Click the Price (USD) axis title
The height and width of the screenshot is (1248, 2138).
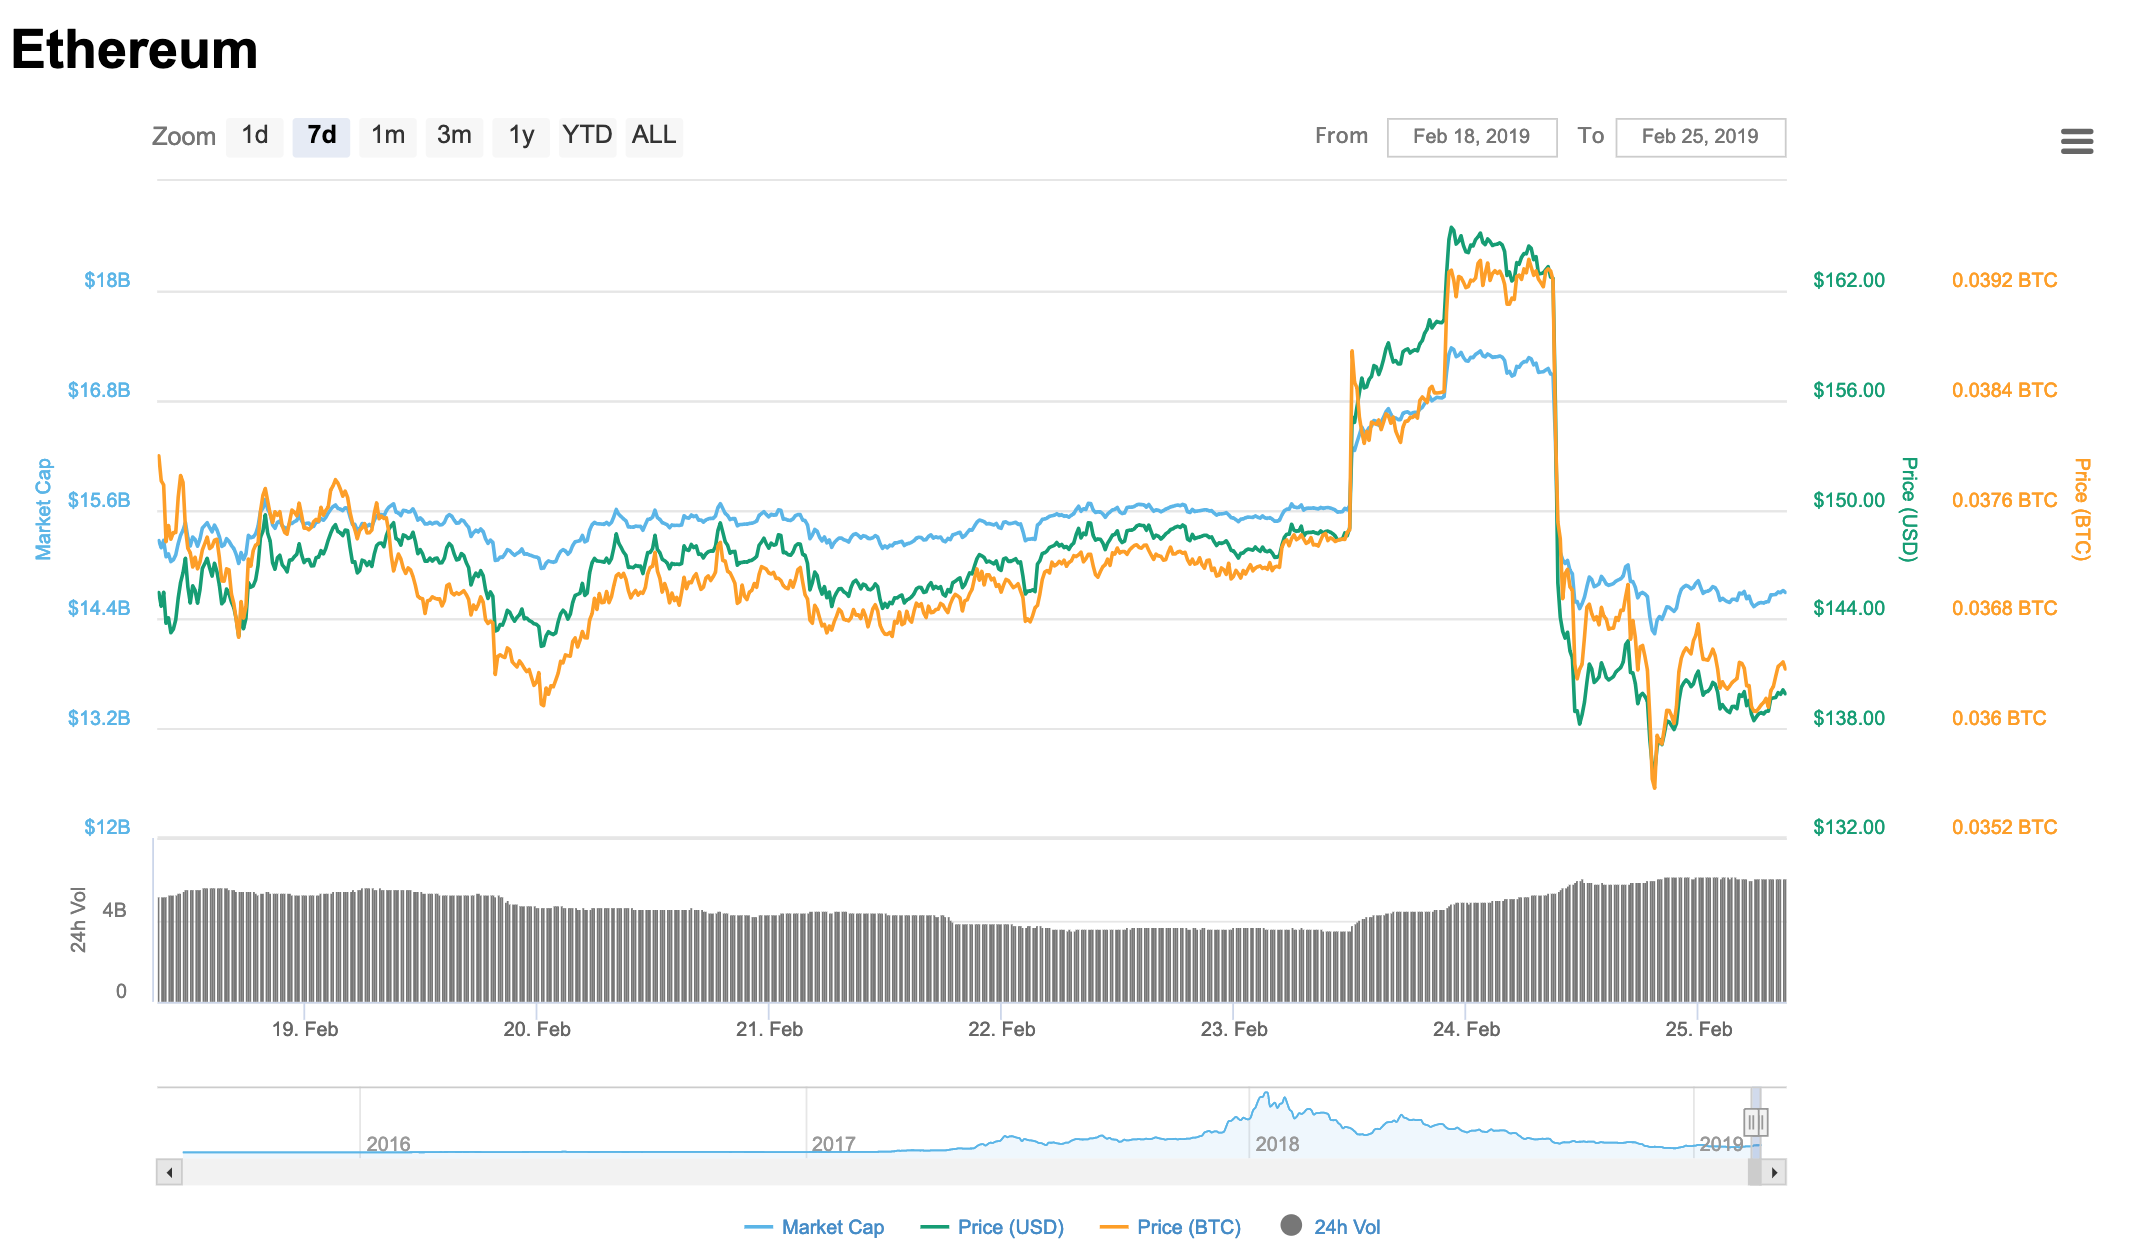click(1909, 509)
